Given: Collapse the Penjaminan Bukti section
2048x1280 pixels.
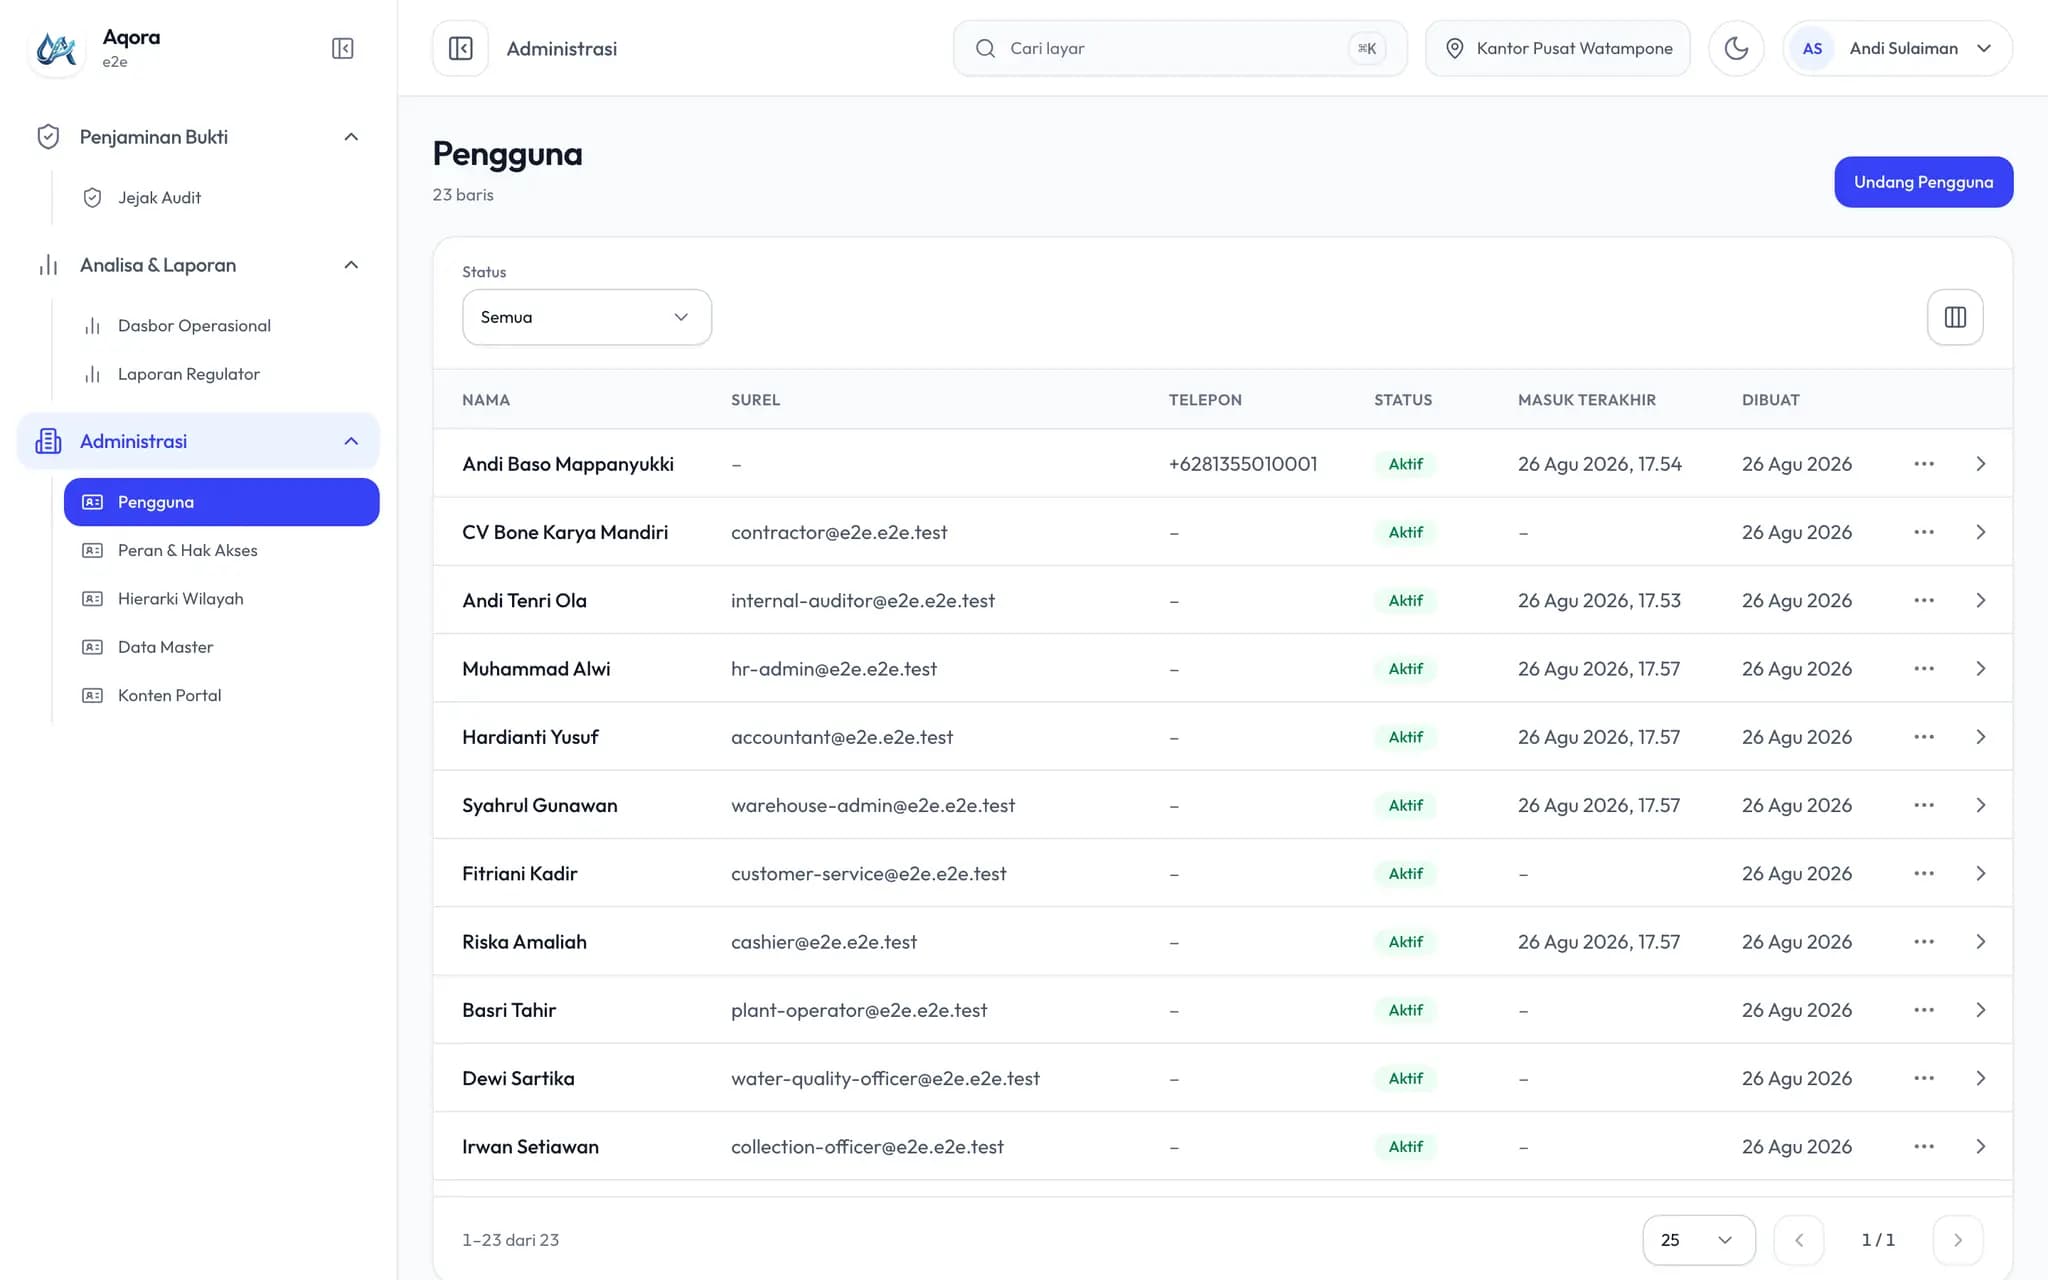Looking at the screenshot, I should coord(198,137).
